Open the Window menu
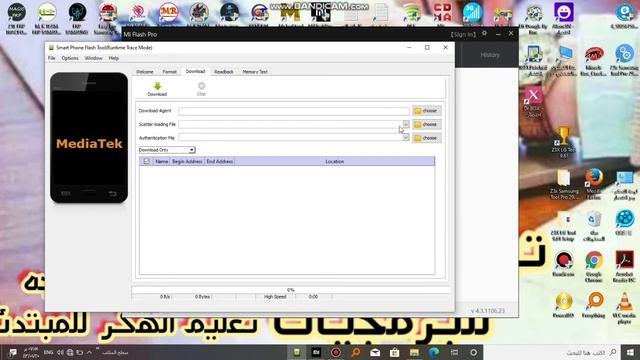Screen dimensions: 640x360 [x=93, y=58]
